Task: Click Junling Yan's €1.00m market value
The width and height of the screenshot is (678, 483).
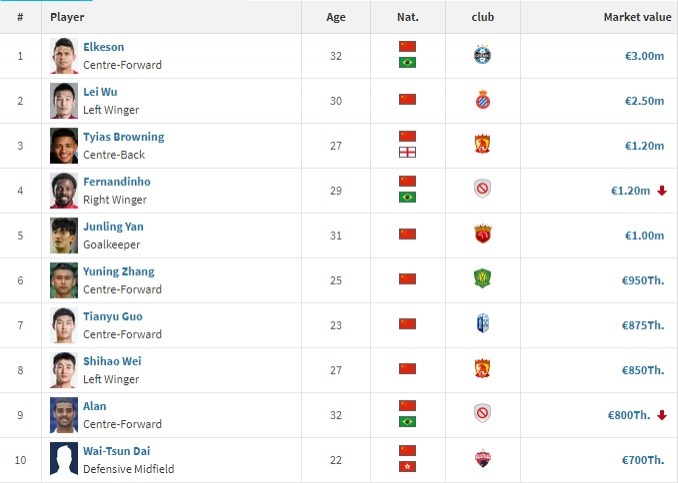Action: click(644, 236)
